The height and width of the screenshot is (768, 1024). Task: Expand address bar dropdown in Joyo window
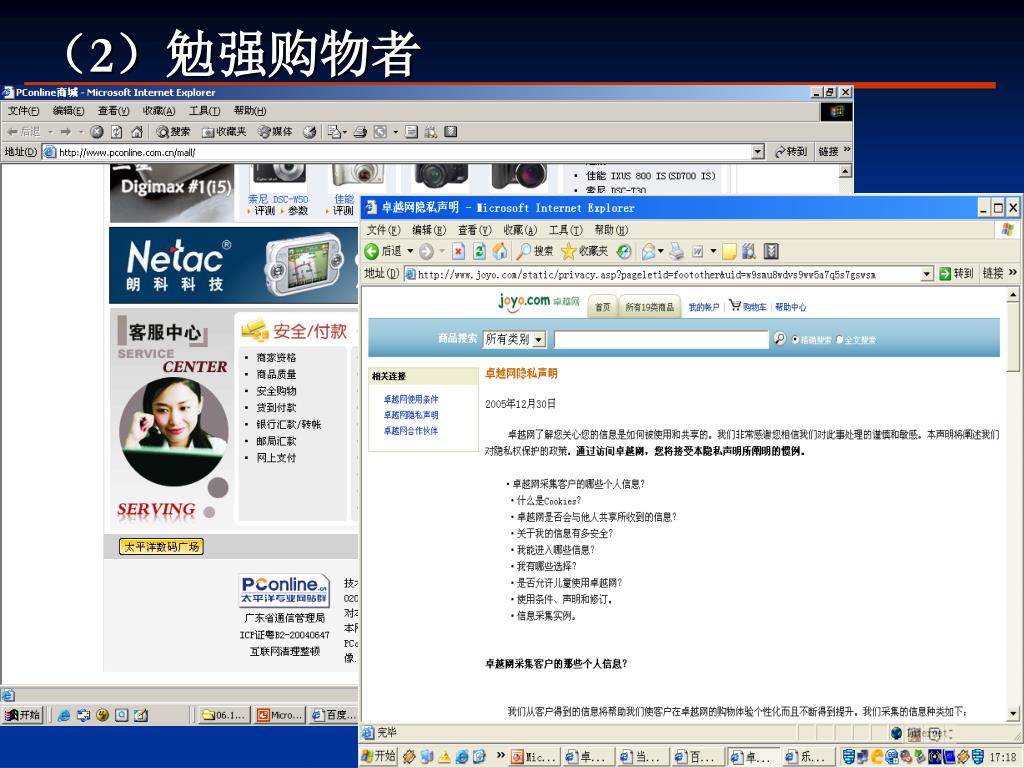click(x=927, y=274)
